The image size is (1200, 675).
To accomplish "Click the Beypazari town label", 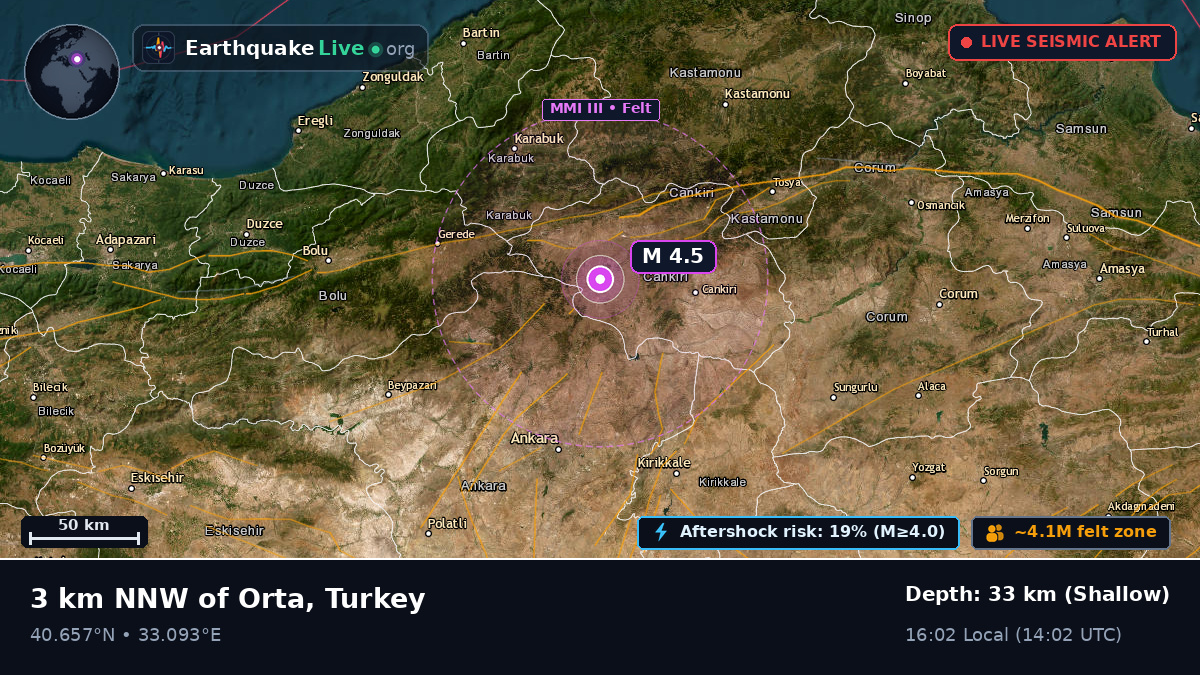I will (412, 385).
